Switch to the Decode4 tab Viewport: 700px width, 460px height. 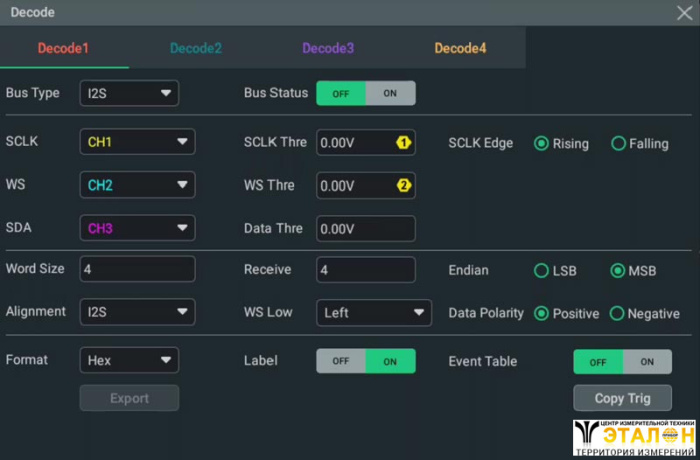(x=460, y=48)
